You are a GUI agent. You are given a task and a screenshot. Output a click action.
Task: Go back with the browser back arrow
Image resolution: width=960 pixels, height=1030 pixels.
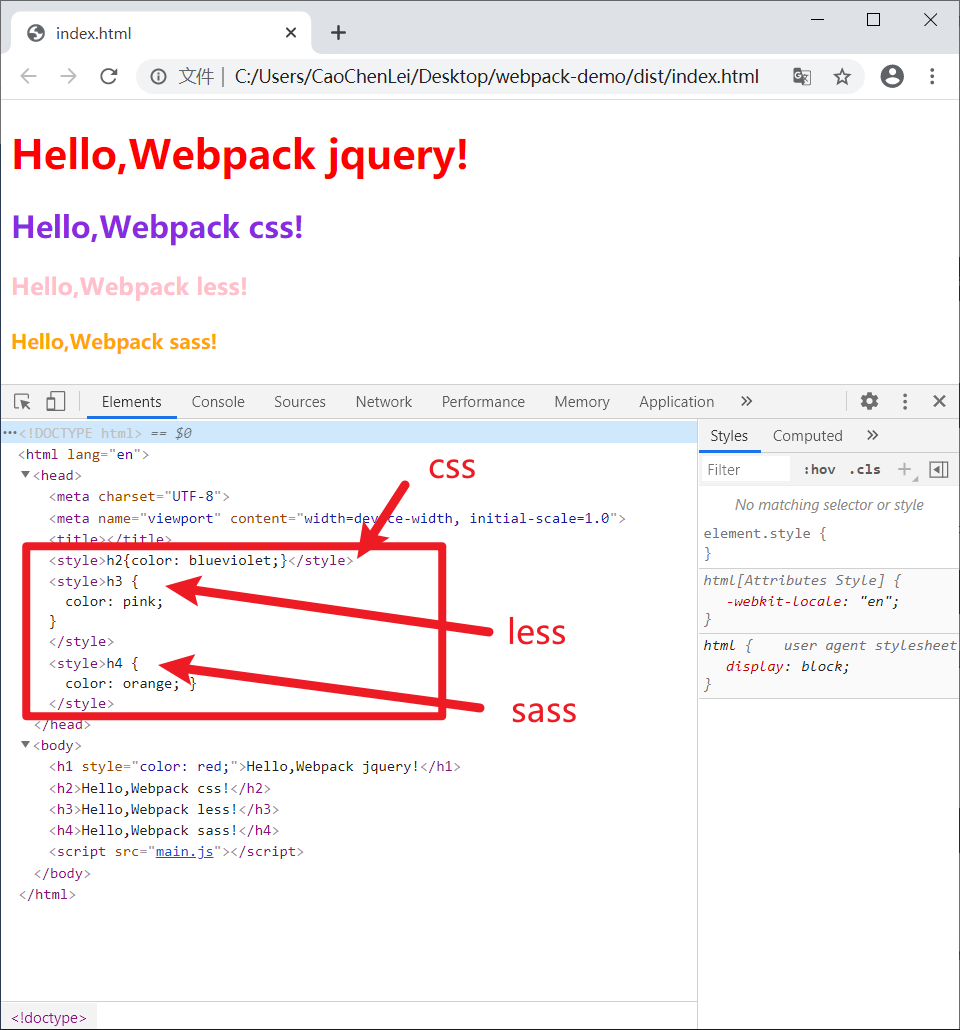click(x=28, y=76)
